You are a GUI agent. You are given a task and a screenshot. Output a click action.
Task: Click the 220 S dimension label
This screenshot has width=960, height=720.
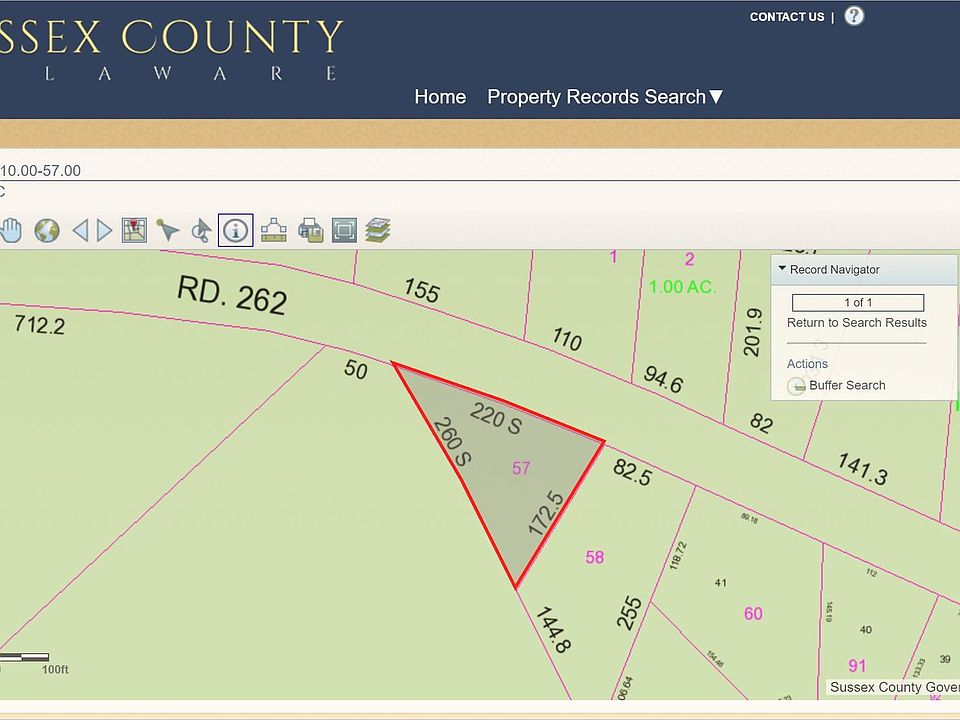[496, 418]
